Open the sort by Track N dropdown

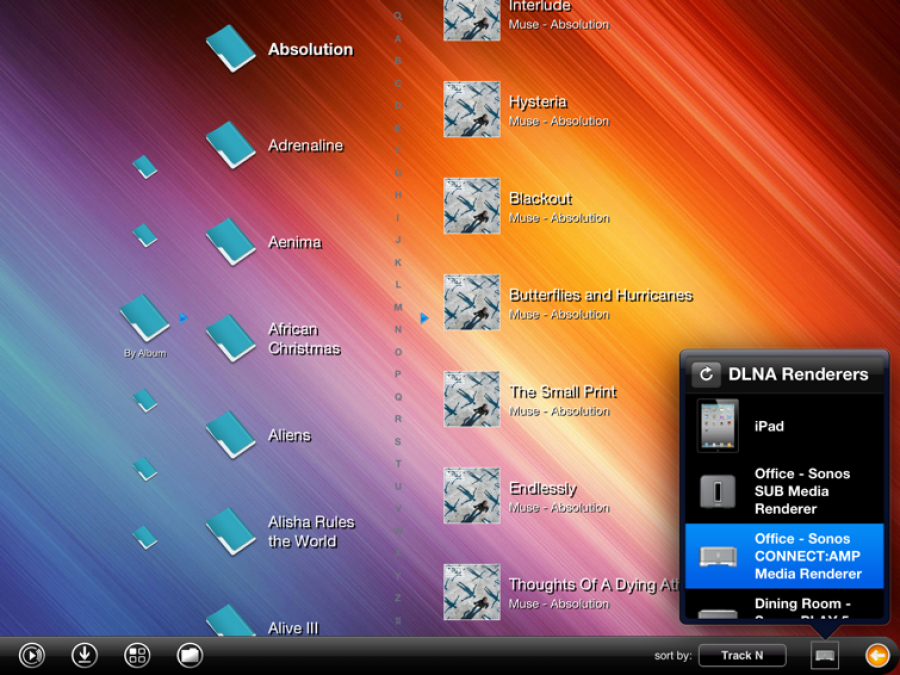(x=742, y=655)
